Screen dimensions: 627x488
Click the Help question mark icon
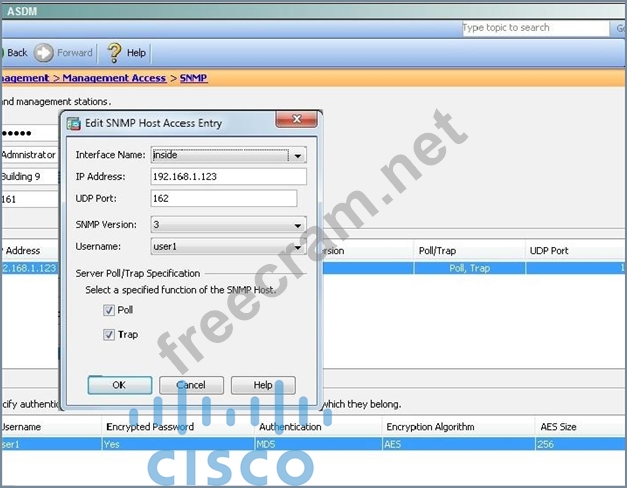coord(114,53)
